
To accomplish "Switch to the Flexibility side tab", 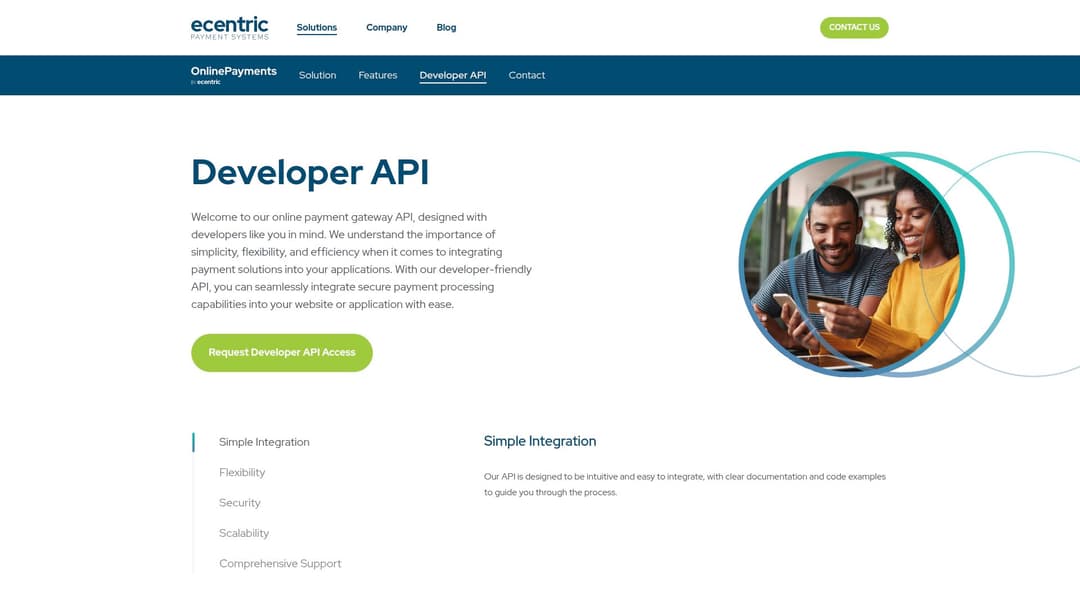I will coord(242,472).
